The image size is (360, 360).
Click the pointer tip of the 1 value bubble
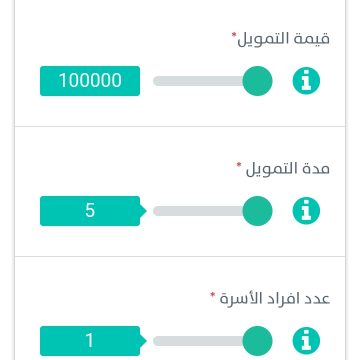pyautogui.click(x=144, y=341)
